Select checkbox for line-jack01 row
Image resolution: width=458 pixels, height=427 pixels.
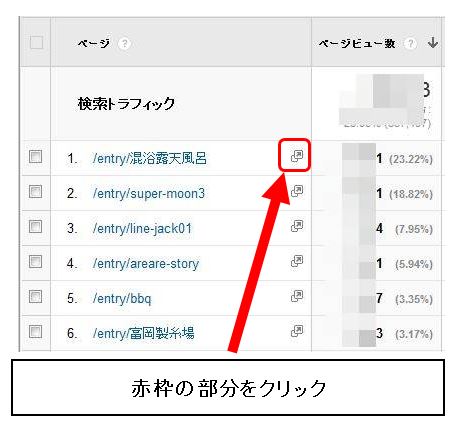pyautogui.click(x=35, y=227)
